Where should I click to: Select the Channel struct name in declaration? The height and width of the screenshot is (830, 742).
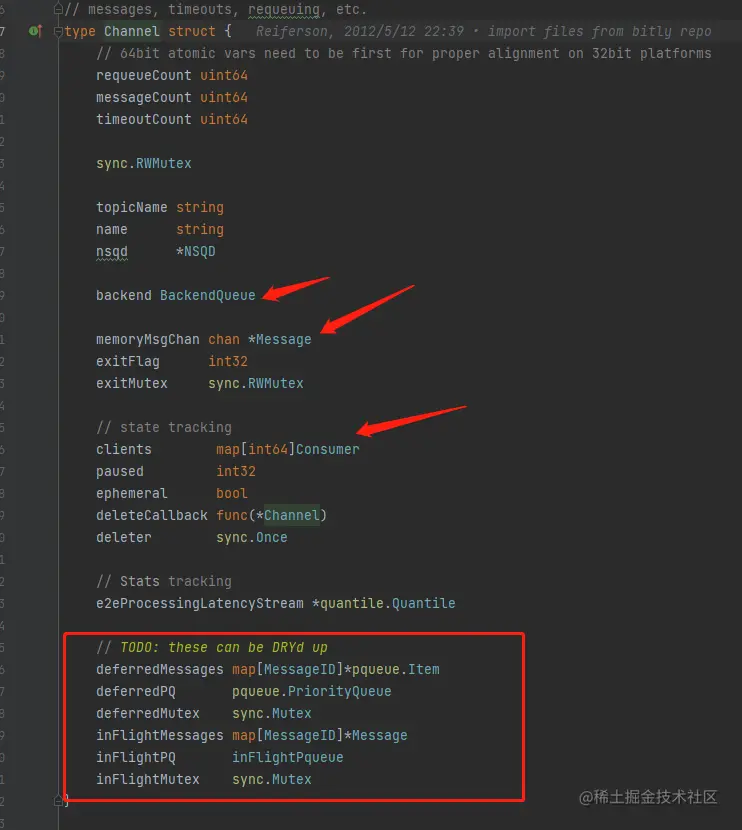pyautogui.click(x=131, y=31)
